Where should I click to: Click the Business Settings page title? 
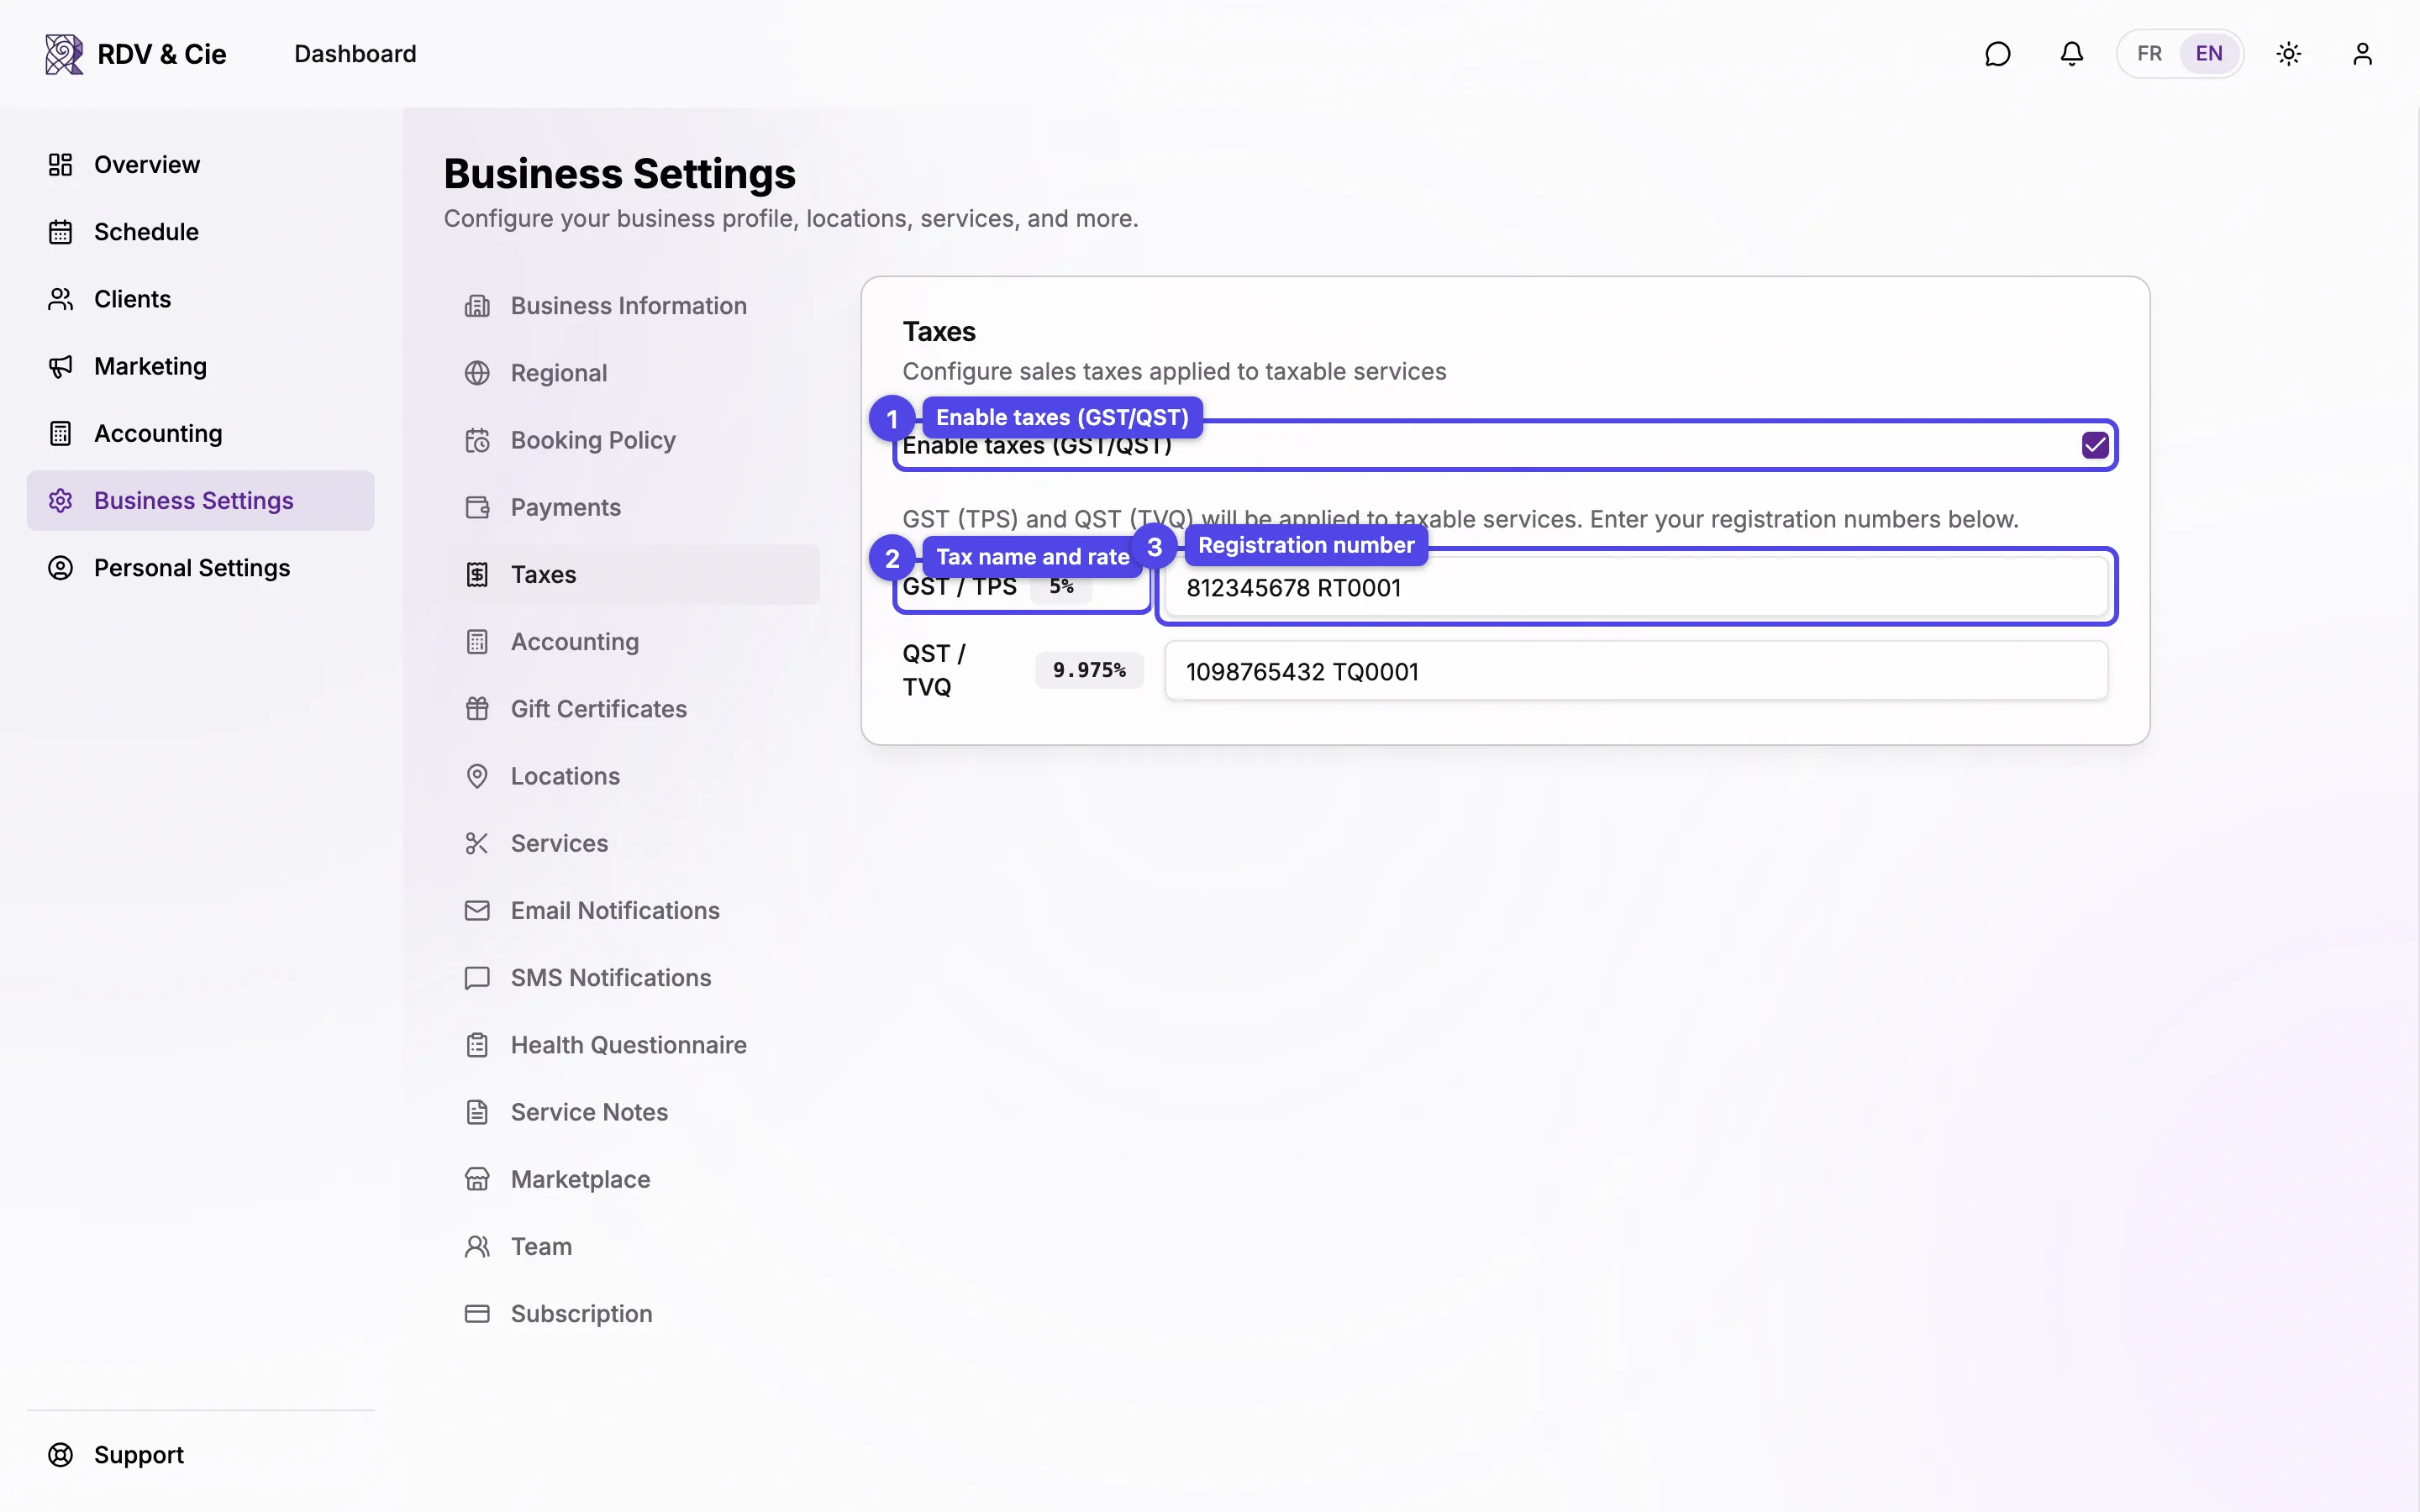click(619, 173)
